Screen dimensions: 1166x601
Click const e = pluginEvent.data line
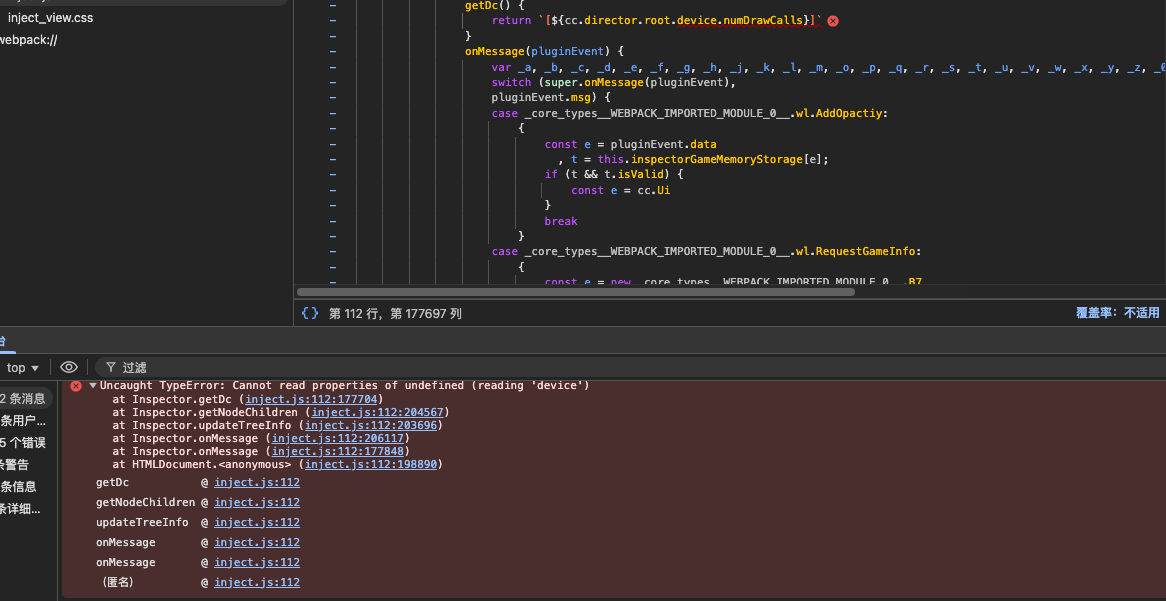point(631,144)
